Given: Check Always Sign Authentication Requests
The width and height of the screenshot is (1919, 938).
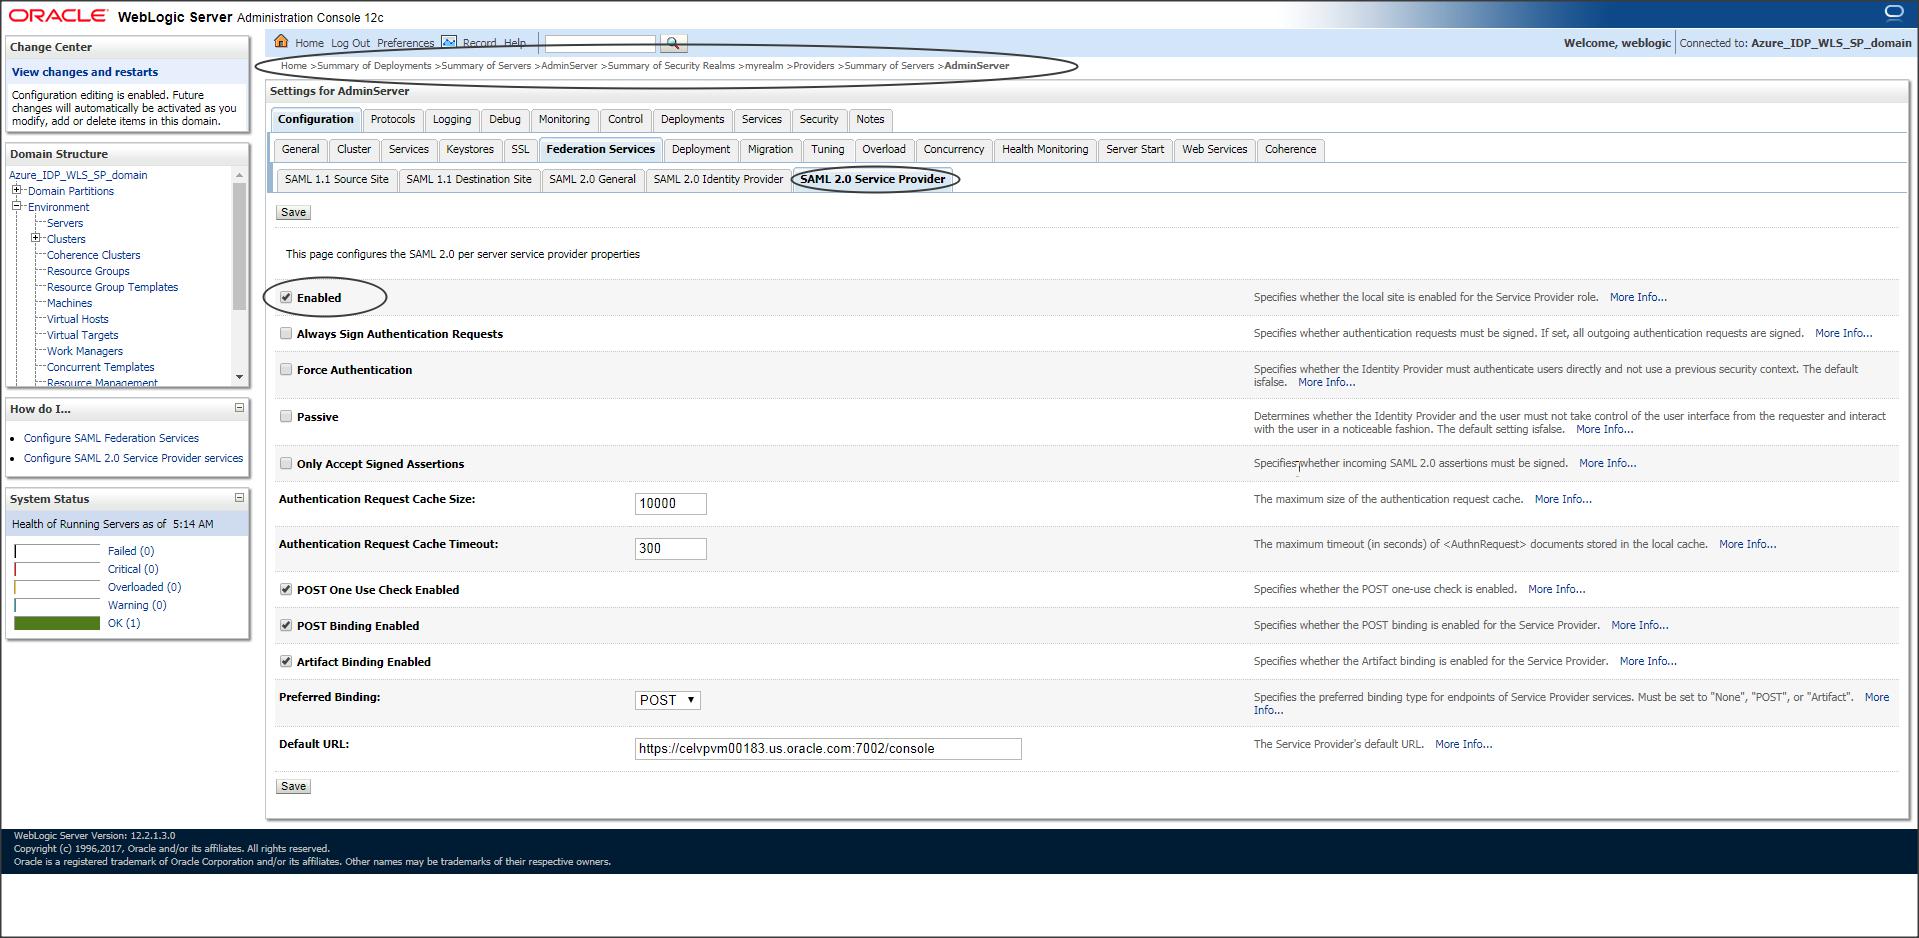Looking at the screenshot, I should click(286, 333).
